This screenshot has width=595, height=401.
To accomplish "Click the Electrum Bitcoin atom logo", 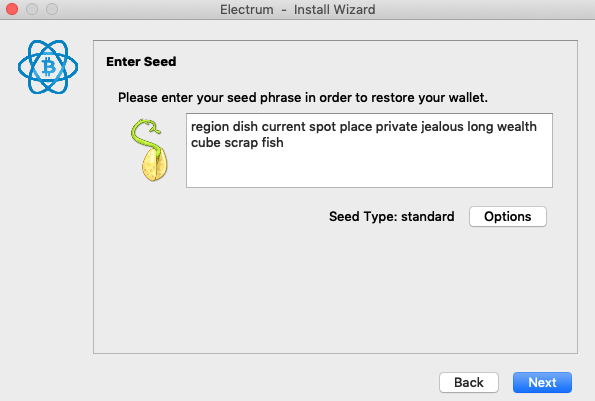I will pos(48,67).
